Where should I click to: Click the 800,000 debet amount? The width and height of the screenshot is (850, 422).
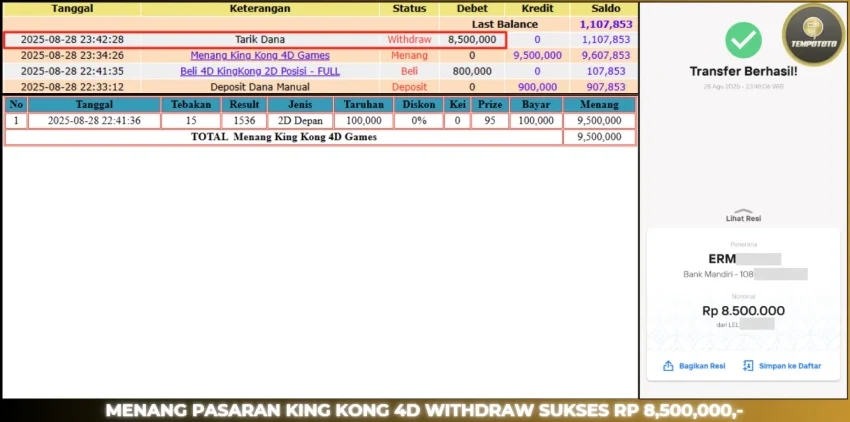472,71
